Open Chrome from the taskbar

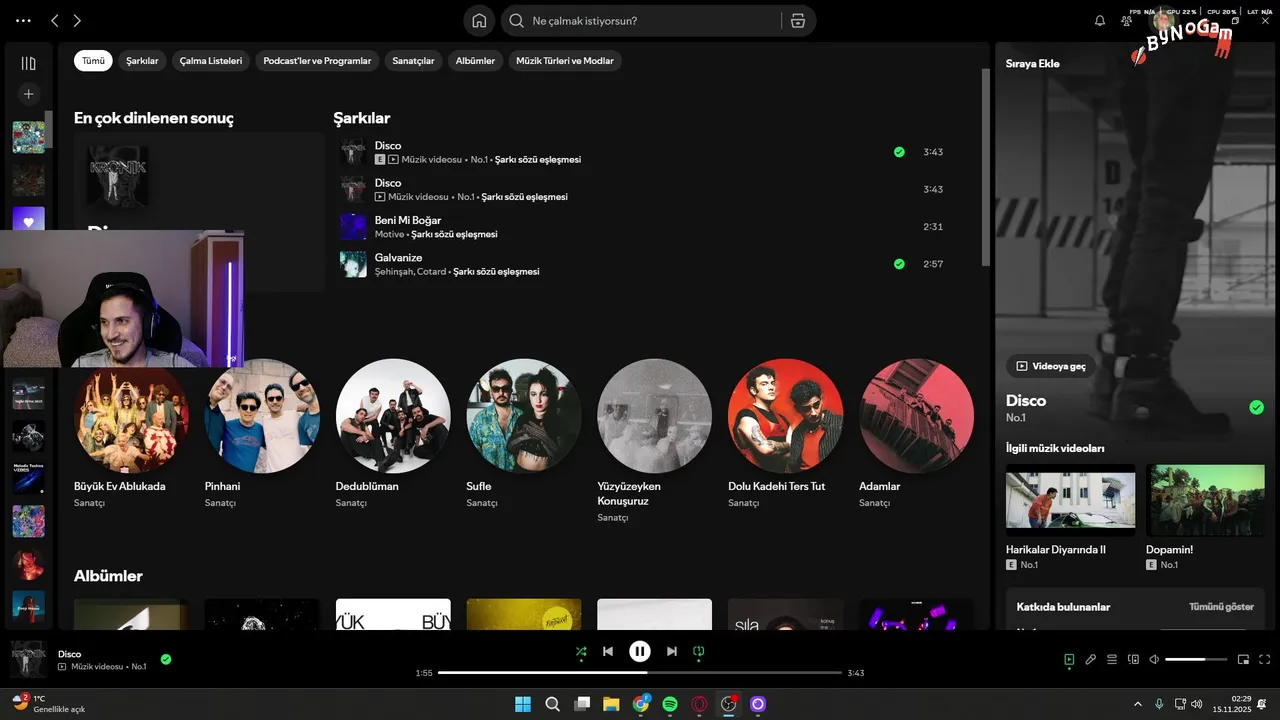641,704
